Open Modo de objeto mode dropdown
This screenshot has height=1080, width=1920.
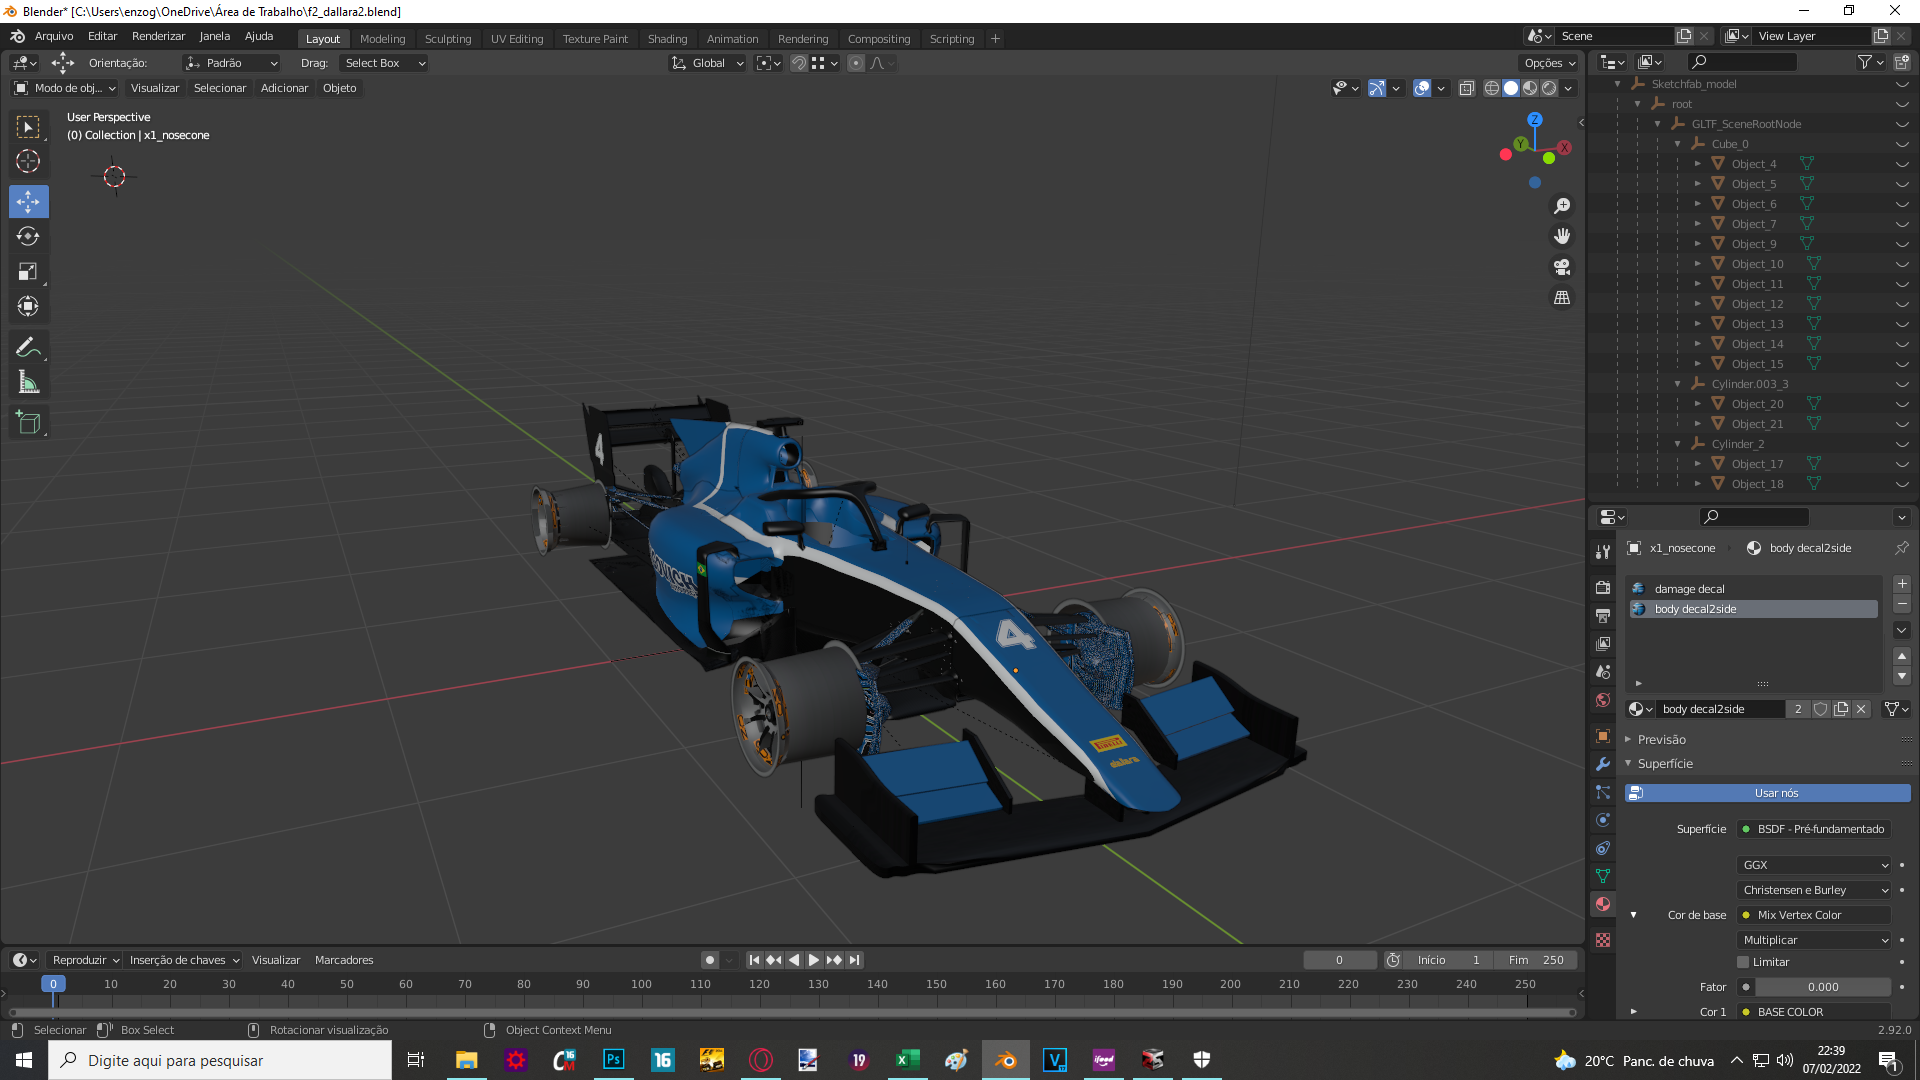tap(65, 88)
